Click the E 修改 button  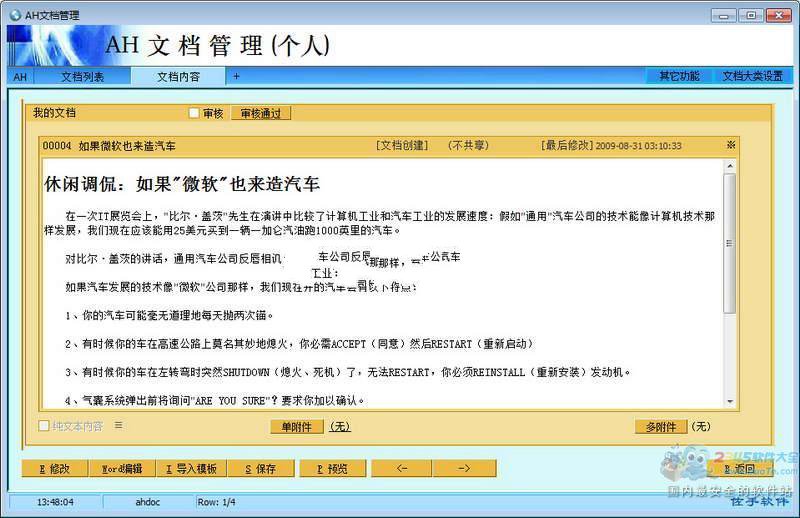pos(55,468)
